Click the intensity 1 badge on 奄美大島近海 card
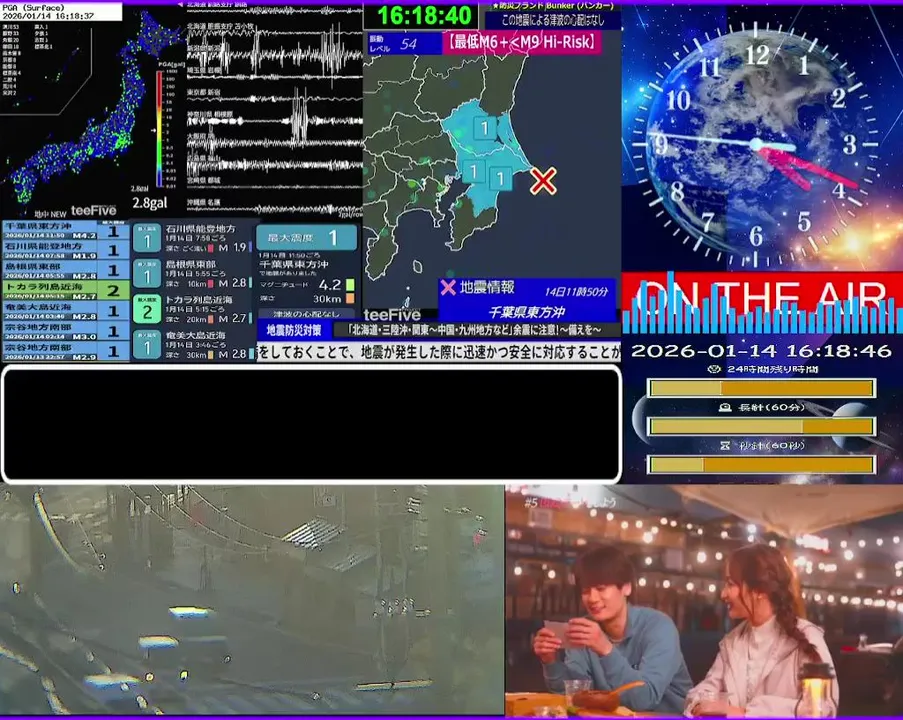 [x=147, y=345]
